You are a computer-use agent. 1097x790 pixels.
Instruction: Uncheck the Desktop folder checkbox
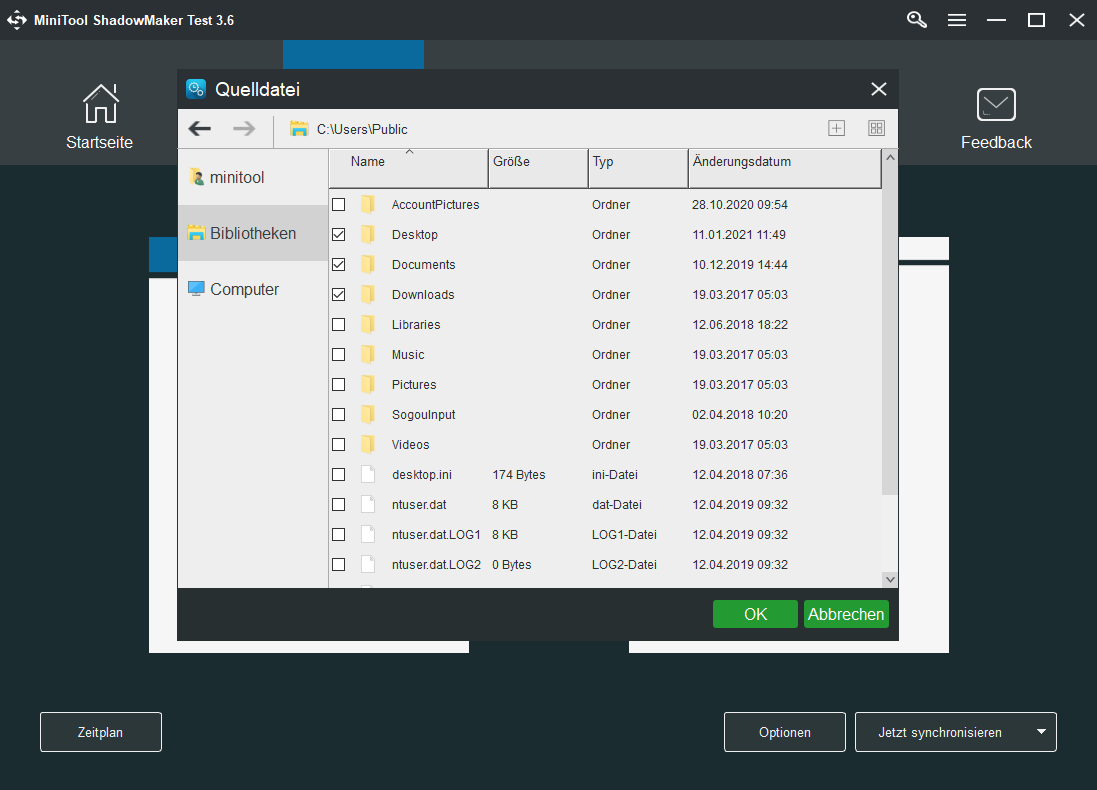point(339,234)
